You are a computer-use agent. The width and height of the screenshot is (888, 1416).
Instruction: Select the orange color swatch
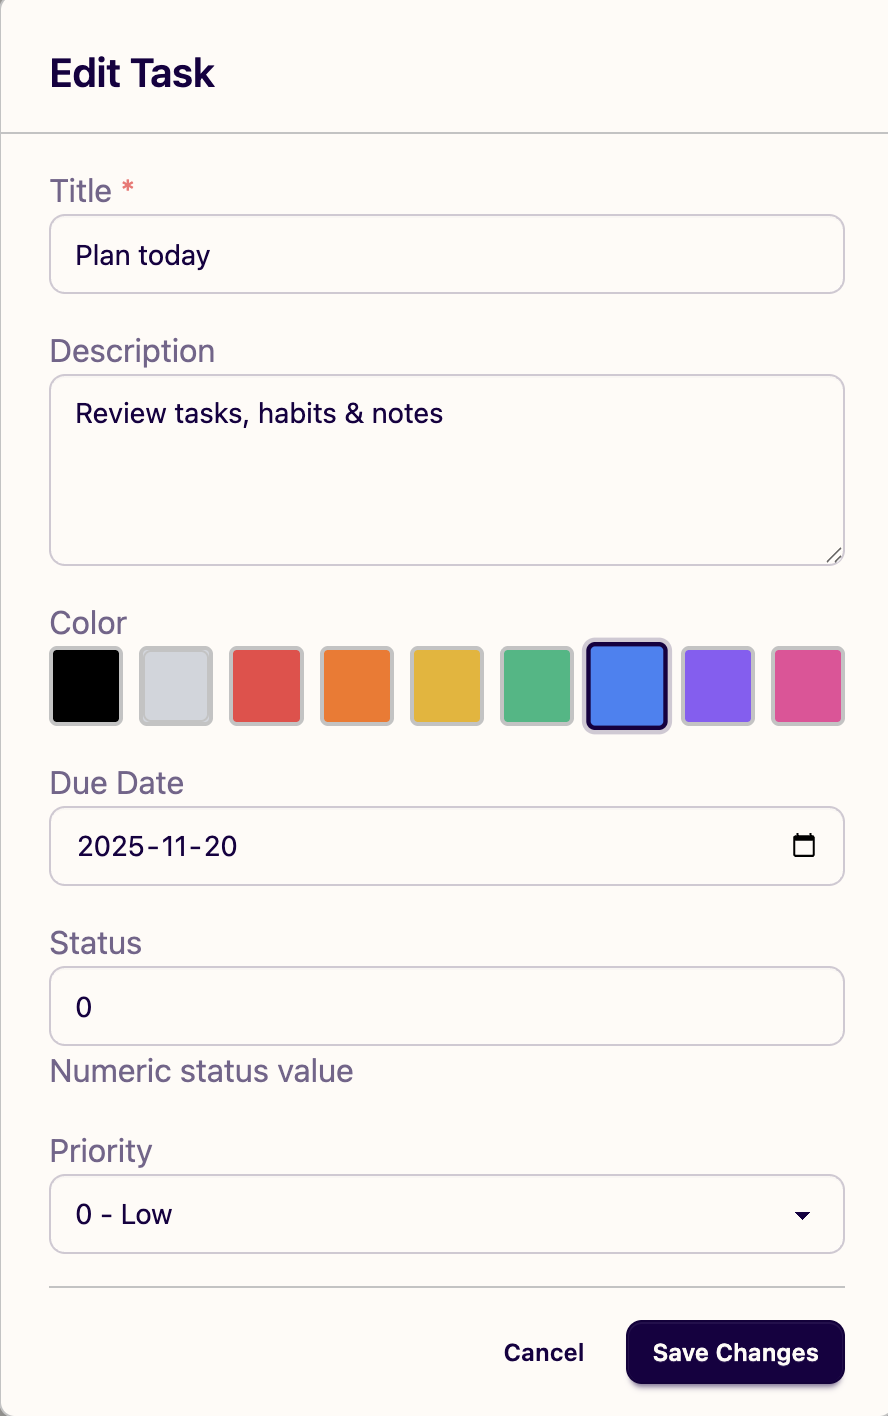click(x=356, y=686)
